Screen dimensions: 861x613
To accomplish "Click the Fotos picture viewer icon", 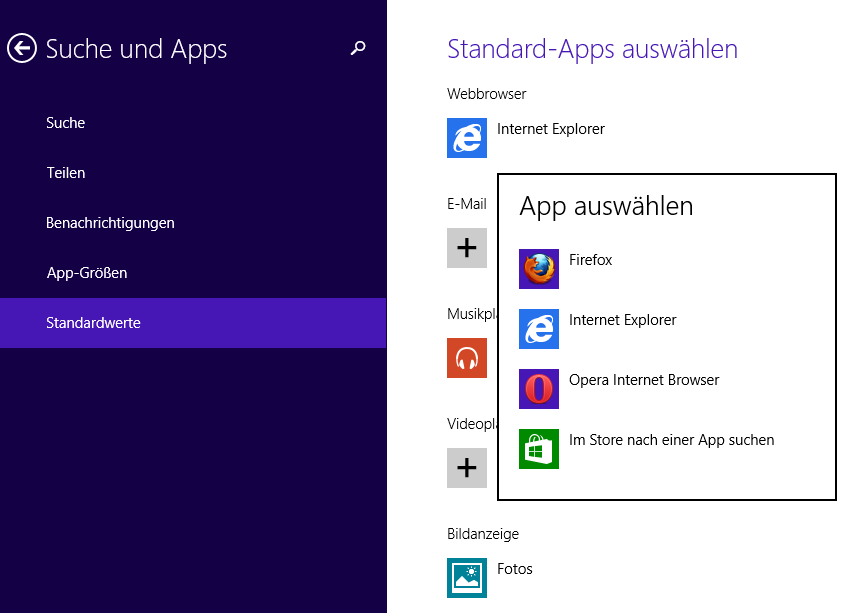I will (x=467, y=578).
